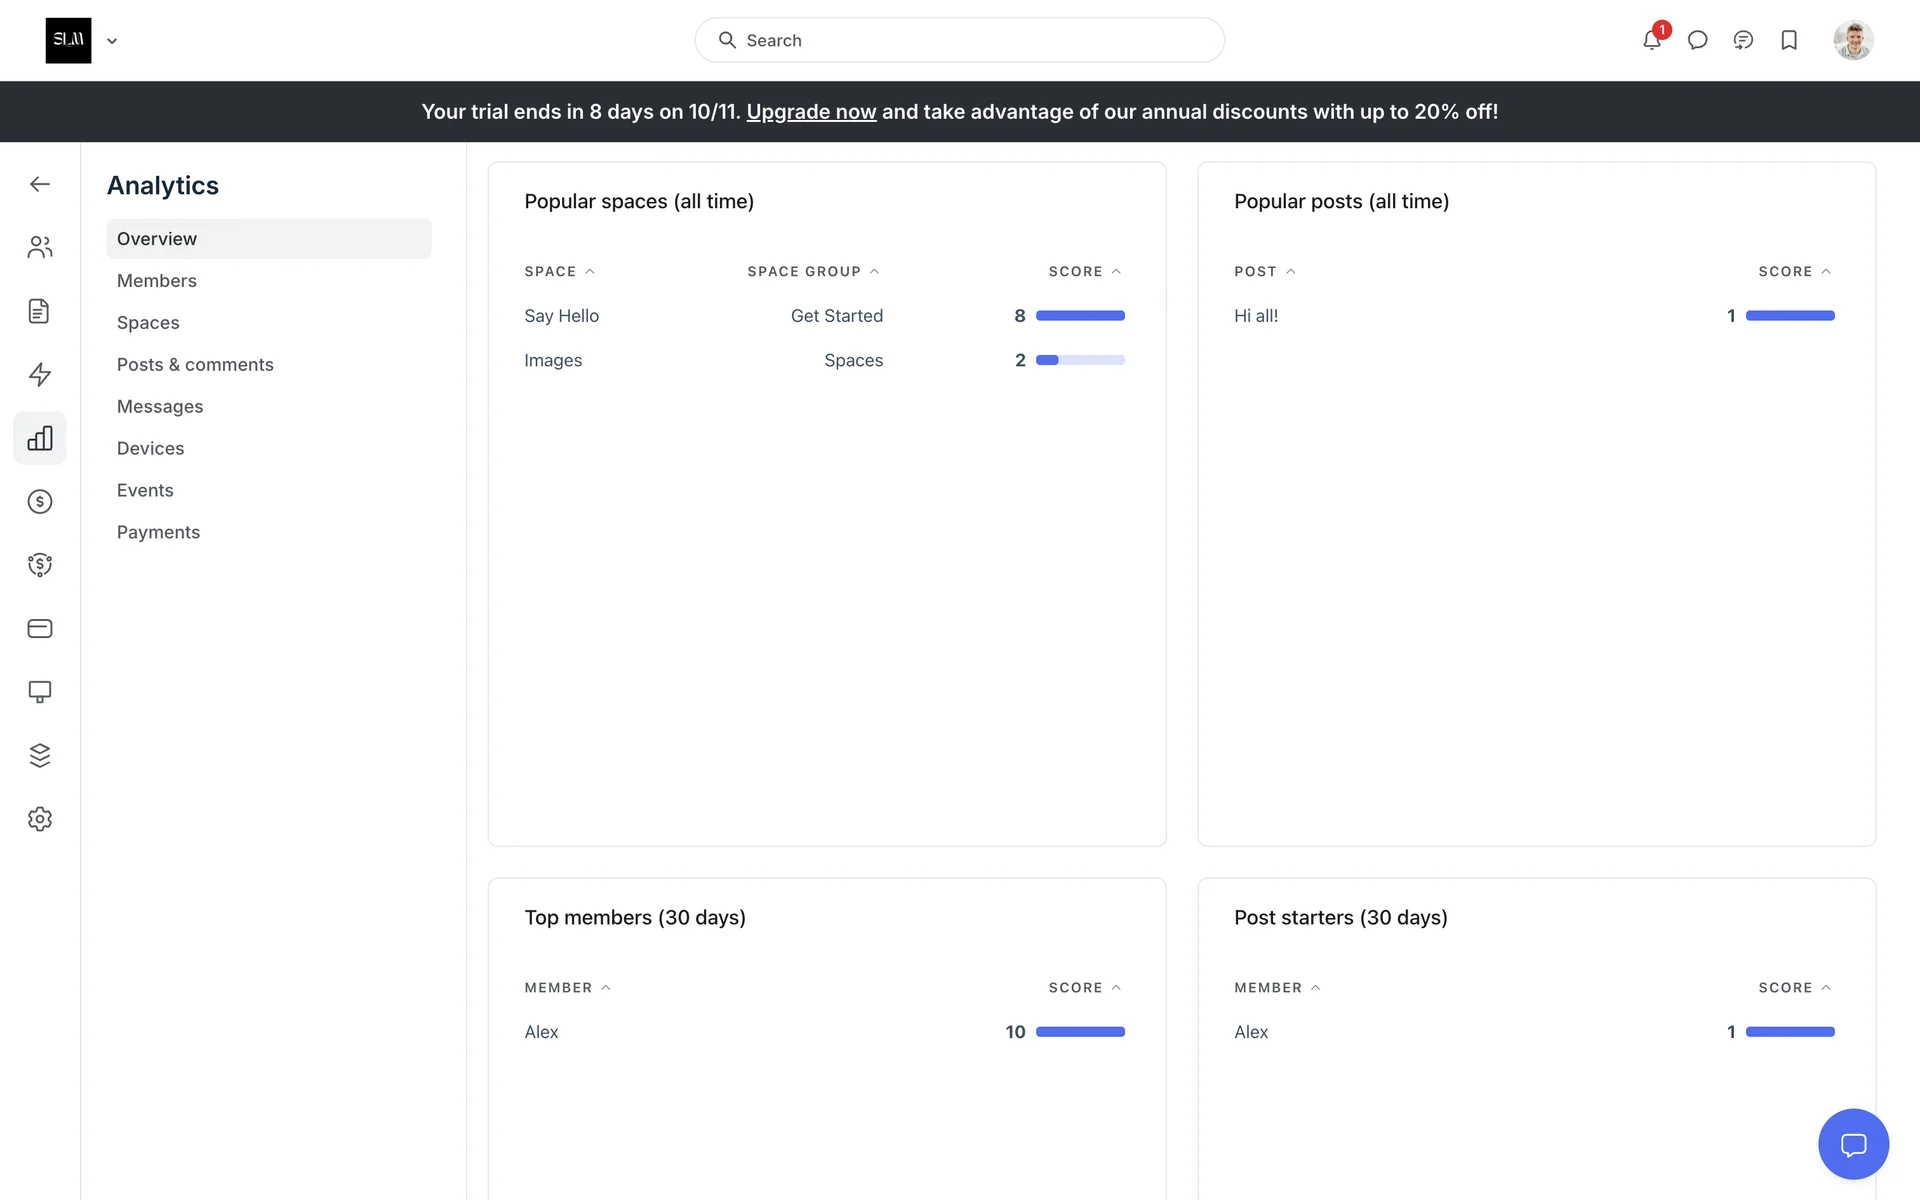Open the floating chat support bubble

[1853, 1143]
